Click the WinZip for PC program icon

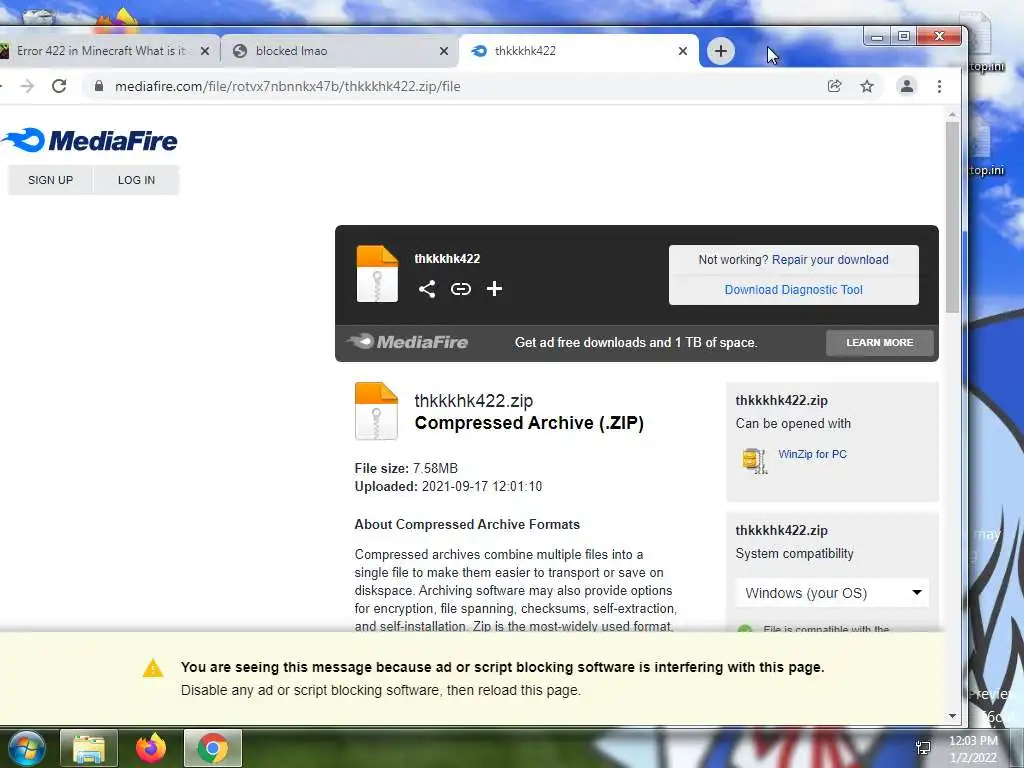click(755, 460)
